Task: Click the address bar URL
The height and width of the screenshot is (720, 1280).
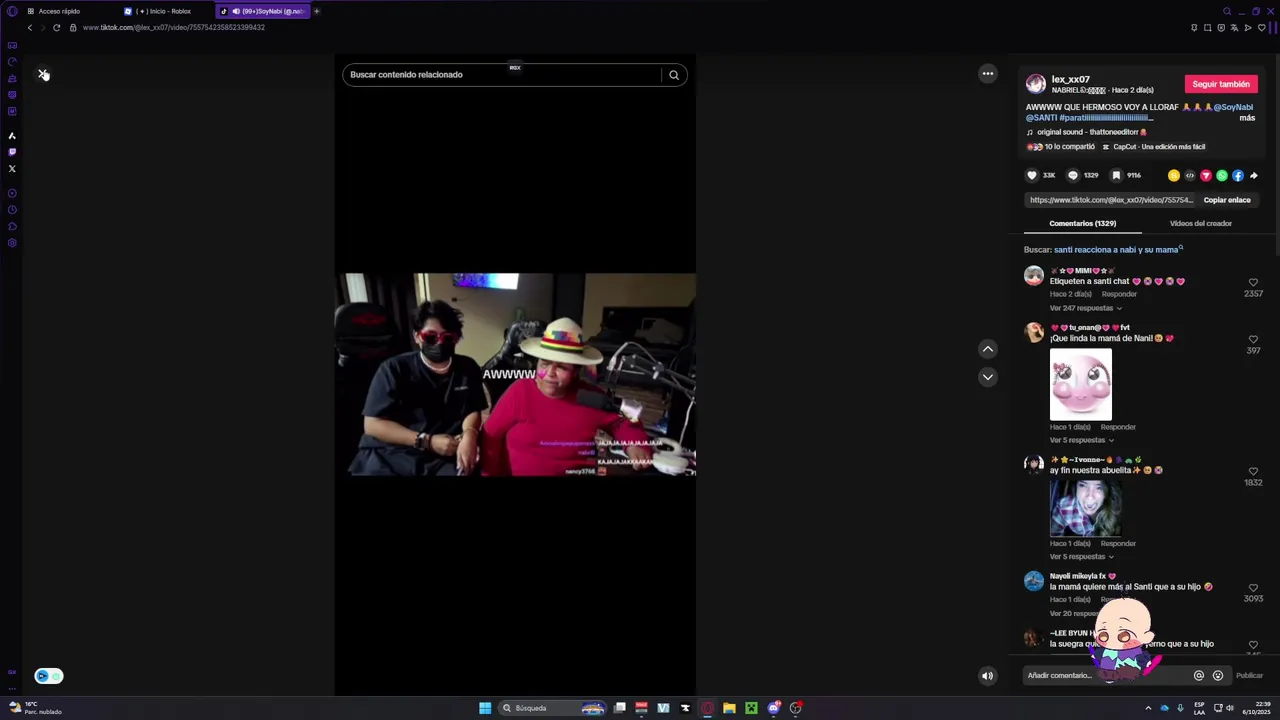Action: 173,27
